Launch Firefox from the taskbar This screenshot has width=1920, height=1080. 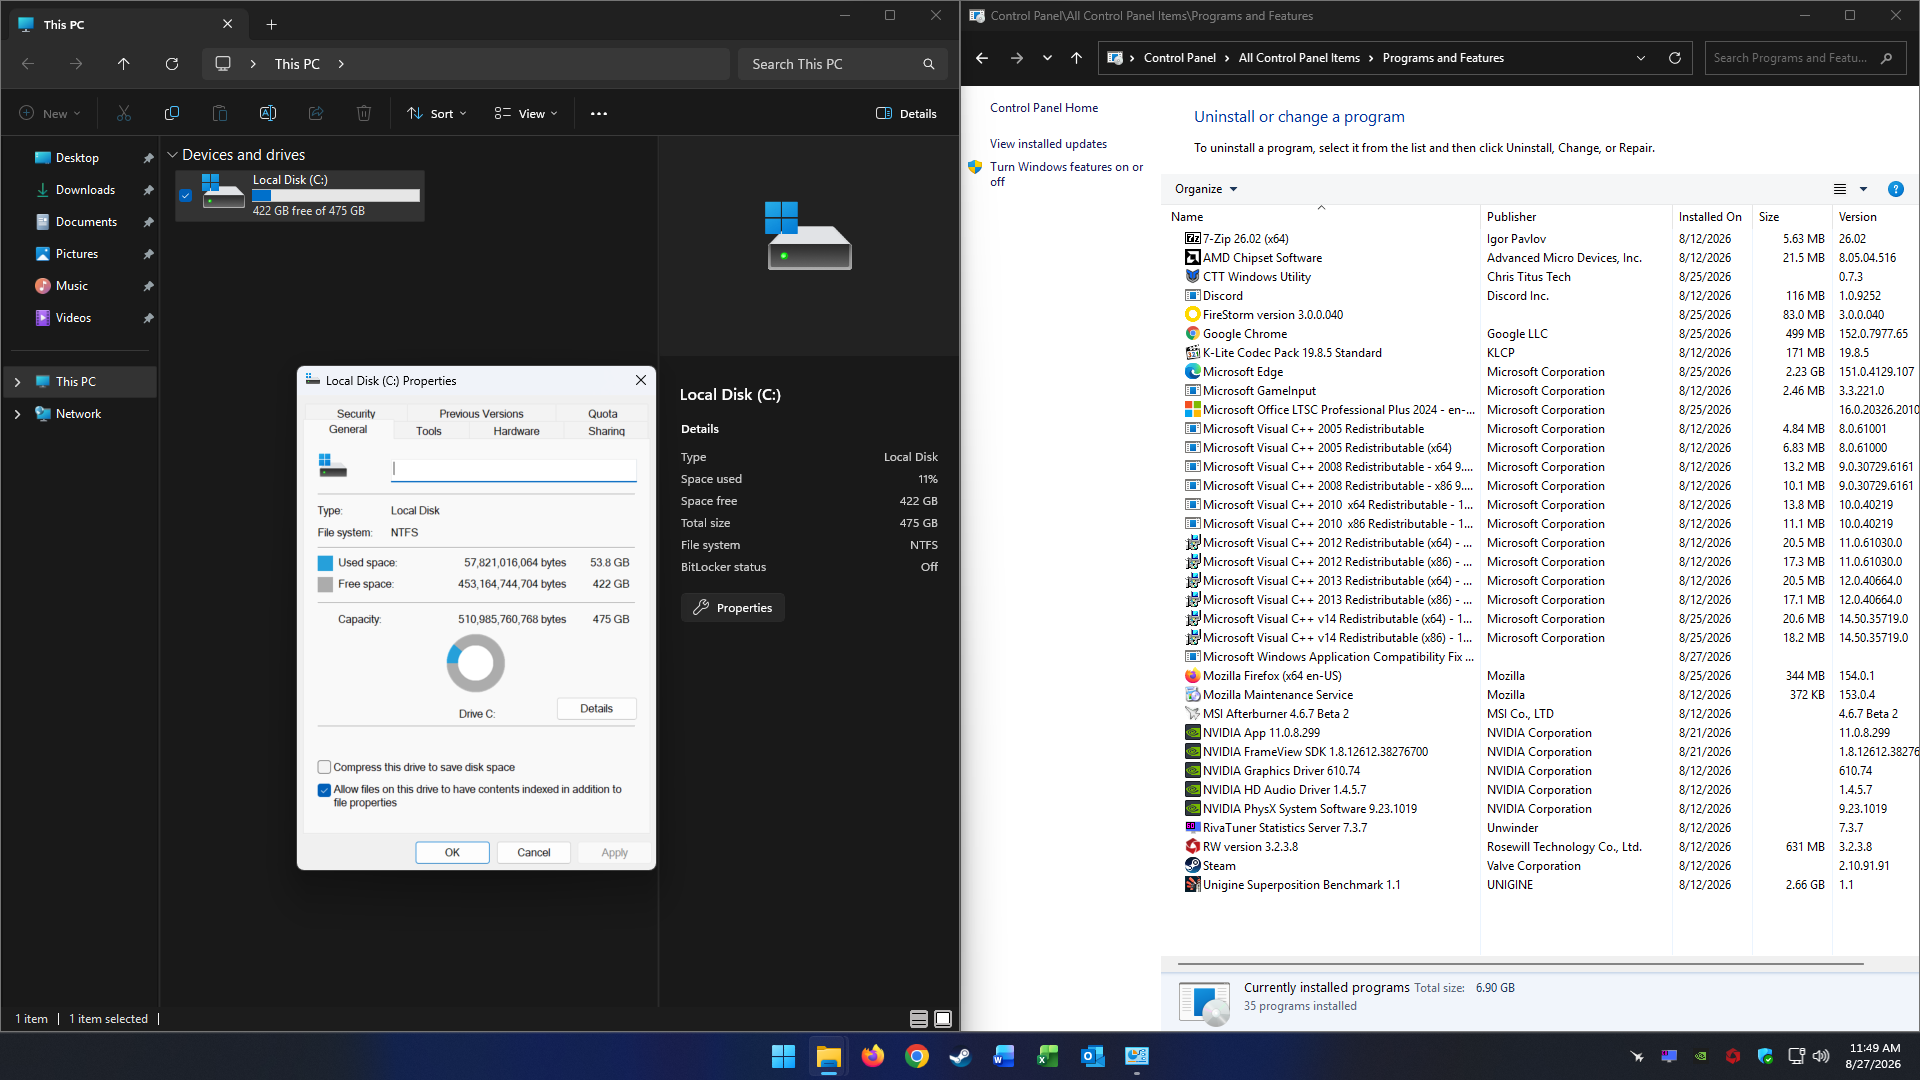[873, 1056]
